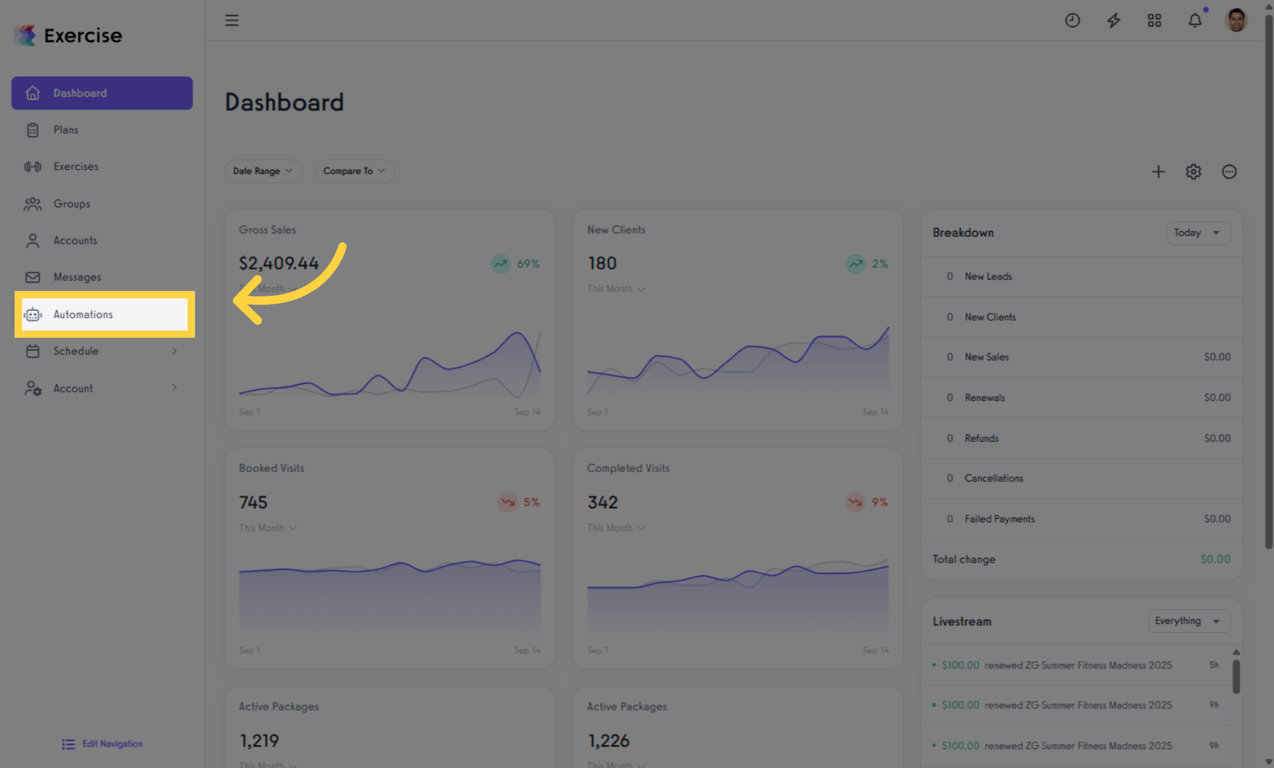Click the Edit Navigation link
This screenshot has width=1274, height=768.
click(102, 744)
